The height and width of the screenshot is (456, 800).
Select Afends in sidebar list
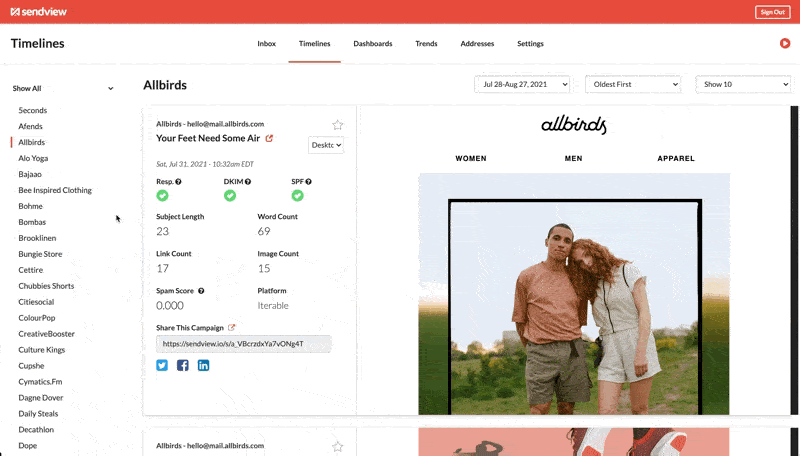point(31,126)
